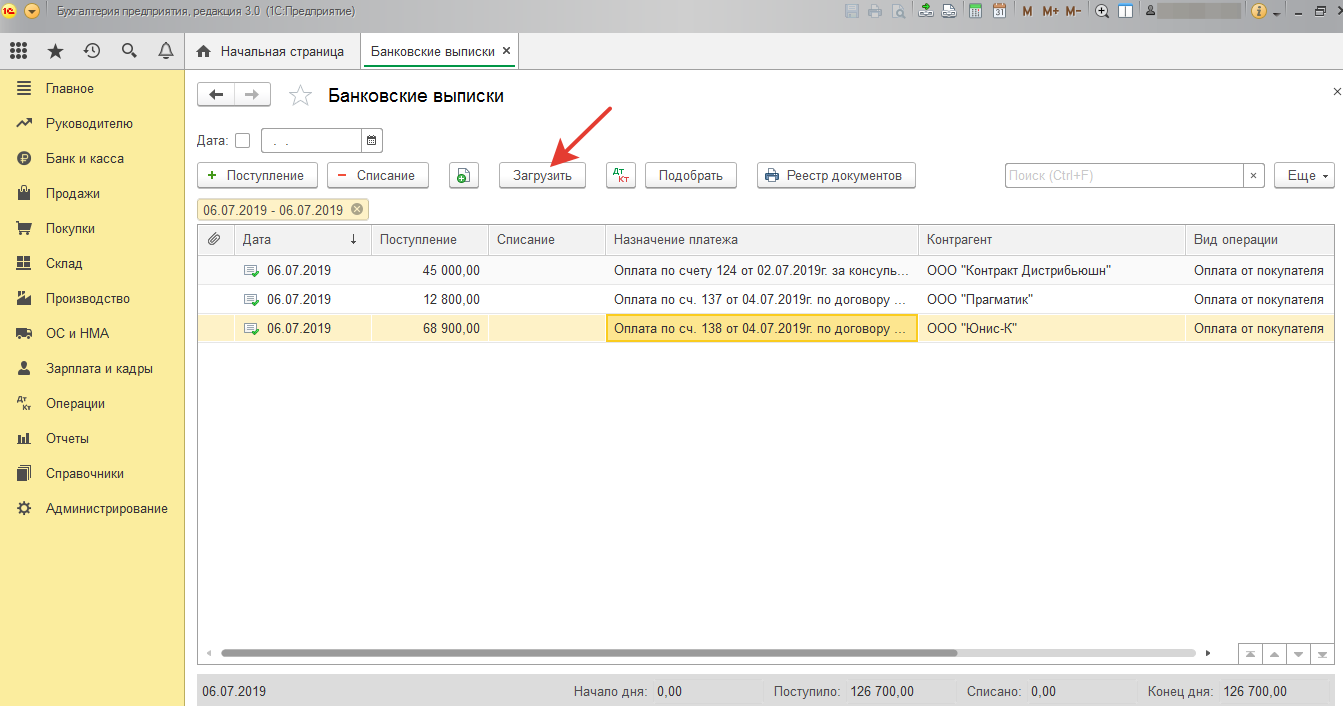Viewport: 1343px width, 706px height.
Task: Open the information (i) icon
Action: (x=1258, y=11)
